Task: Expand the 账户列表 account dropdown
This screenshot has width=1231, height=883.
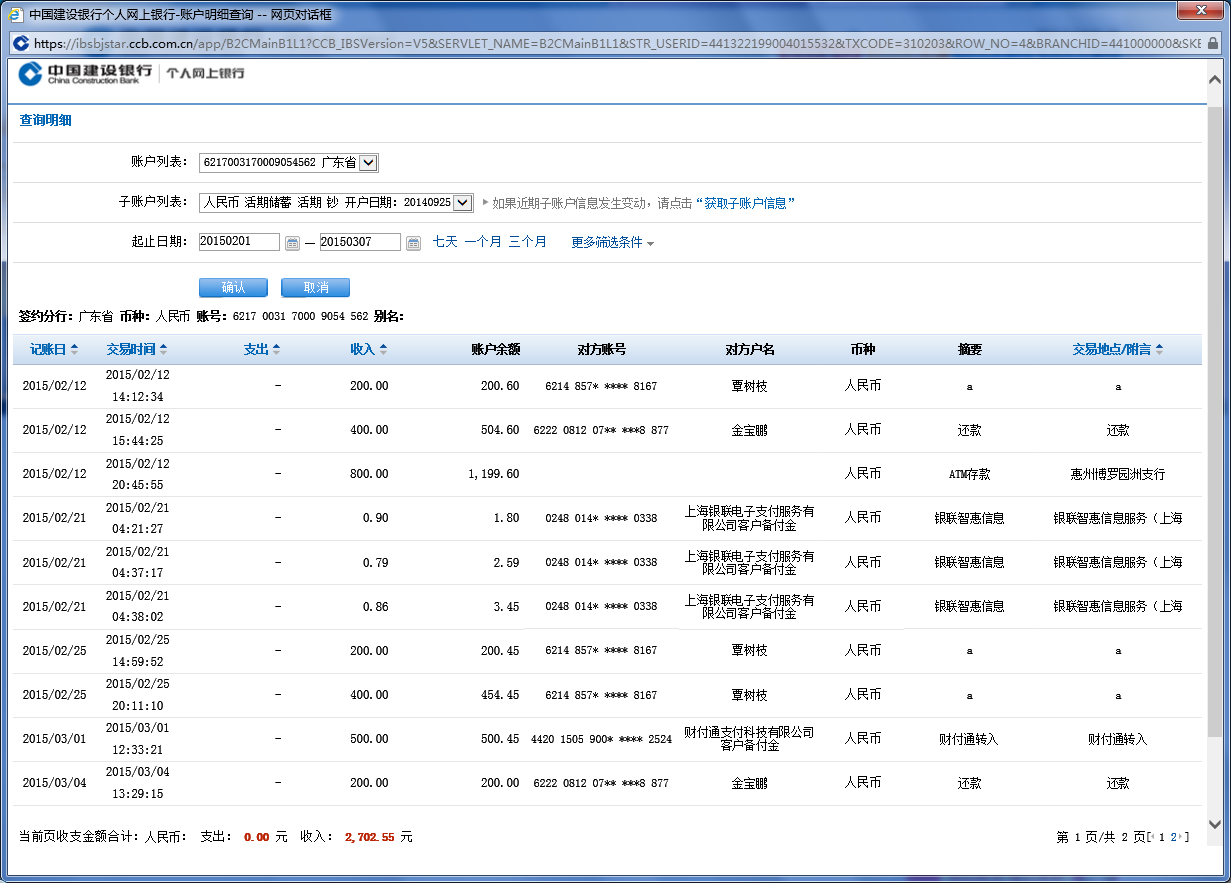Action: pyautogui.click(x=368, y=163)
